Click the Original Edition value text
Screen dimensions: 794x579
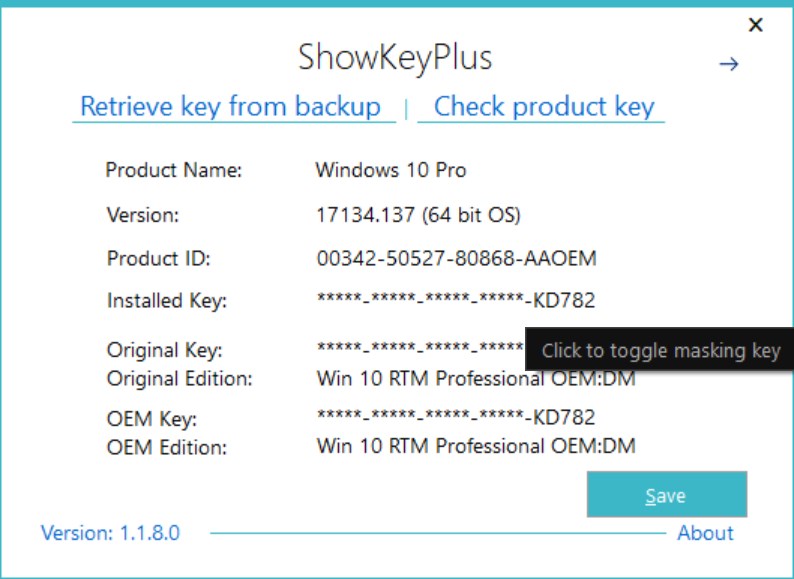pos(476,378)
